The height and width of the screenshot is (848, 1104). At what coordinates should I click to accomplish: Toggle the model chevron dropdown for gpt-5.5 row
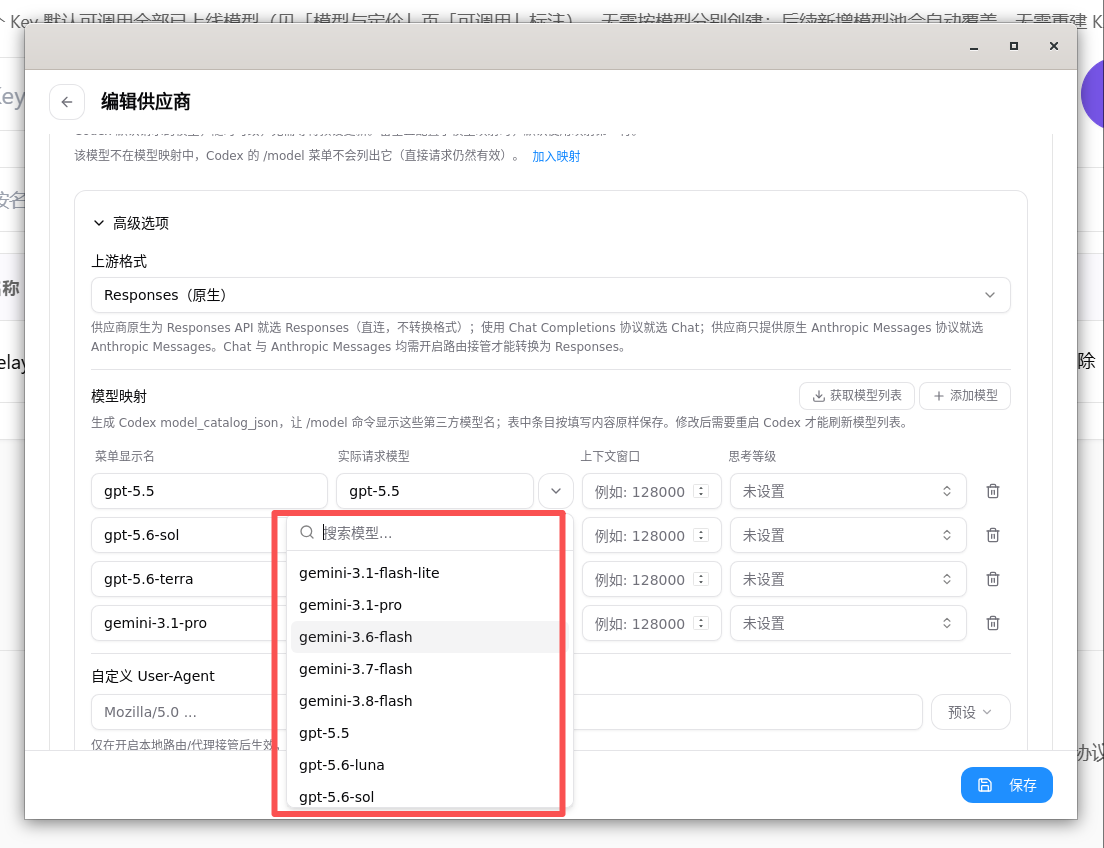[x=556, y=491]
